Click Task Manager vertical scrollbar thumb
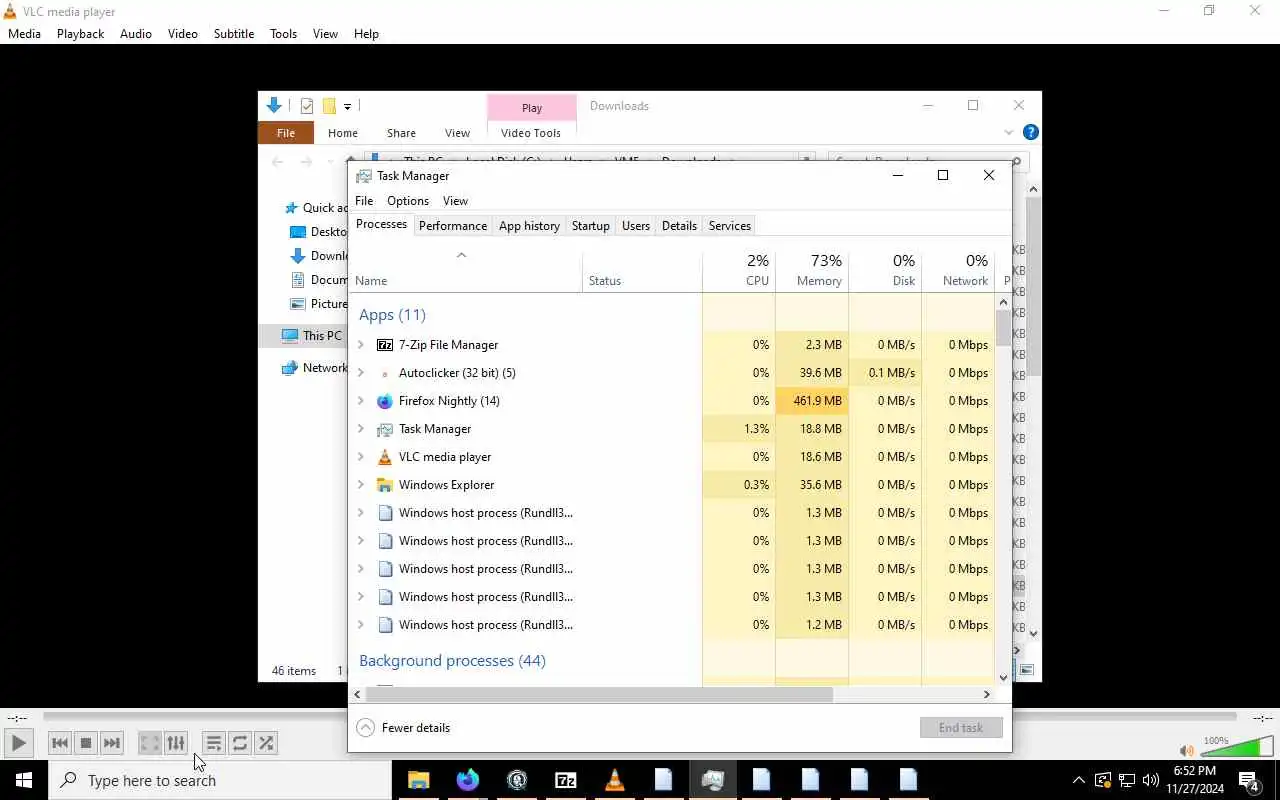This screenshot has height=800, width=1280. (x=1003, y=328)
